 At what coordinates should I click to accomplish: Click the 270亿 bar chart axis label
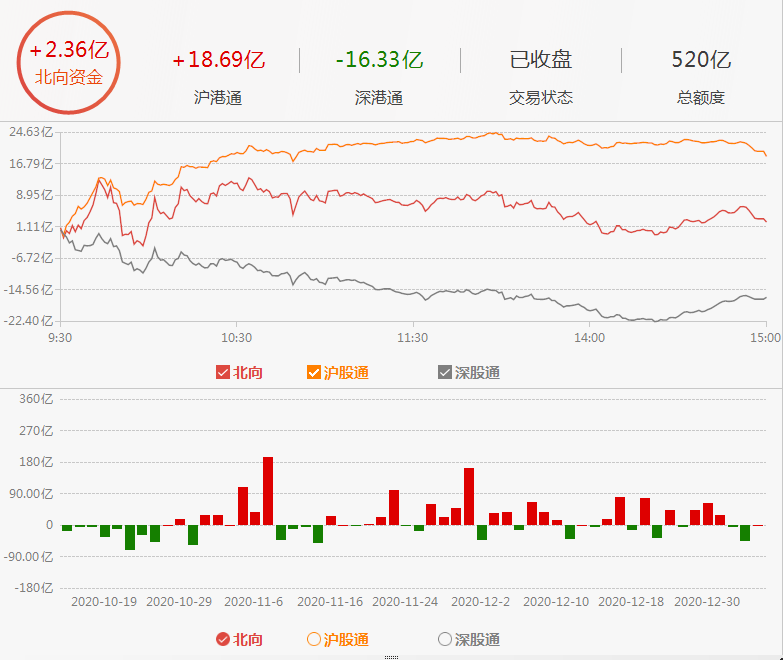tap(36, 431)
